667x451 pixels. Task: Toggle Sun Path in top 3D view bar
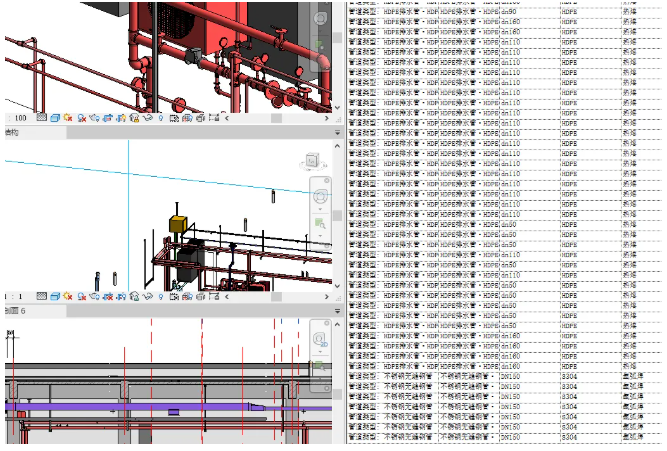click(x=68, y=118)
